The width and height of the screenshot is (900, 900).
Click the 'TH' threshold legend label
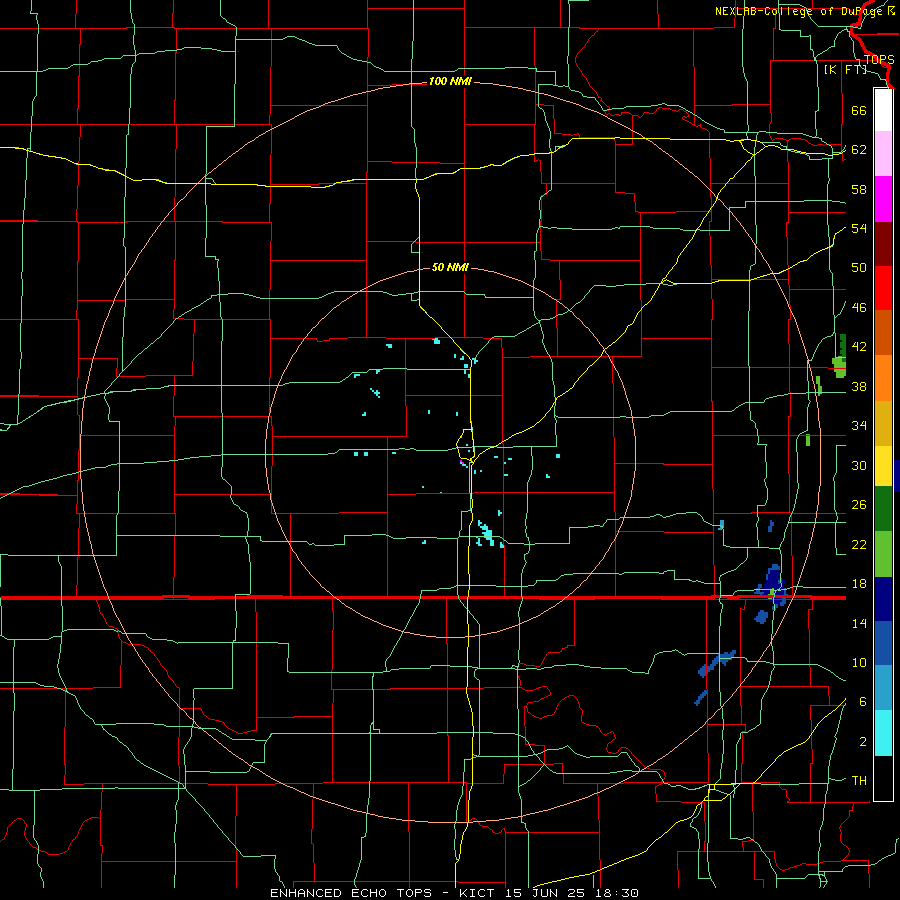click(x=859, y=781)
